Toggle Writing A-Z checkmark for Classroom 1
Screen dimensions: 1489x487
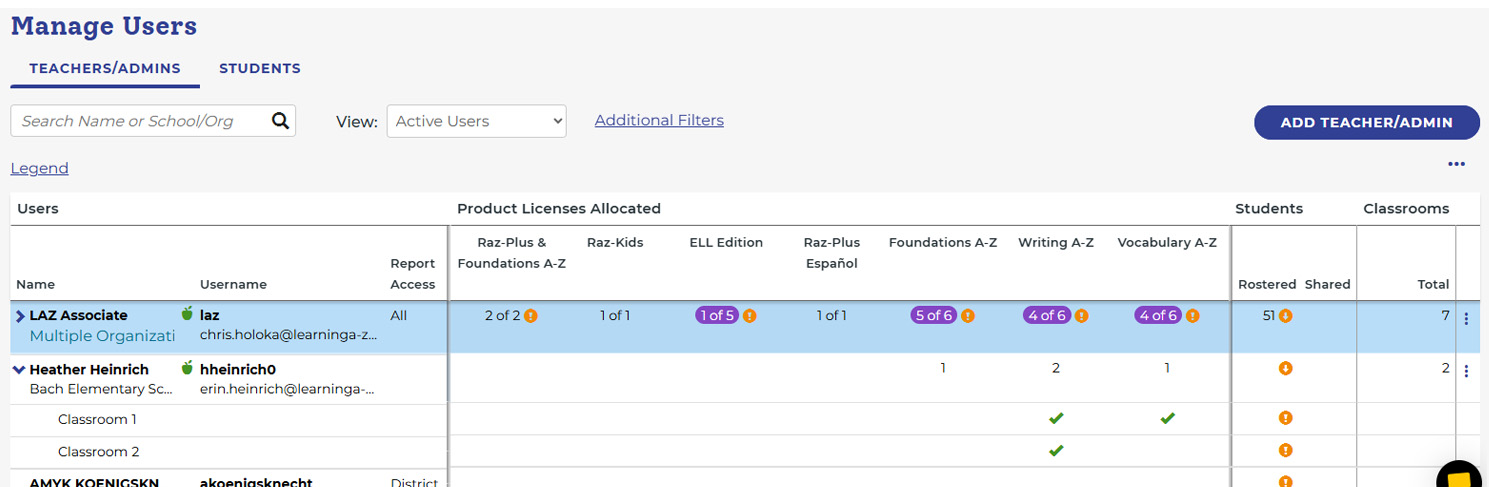[x=1056, y=419]
